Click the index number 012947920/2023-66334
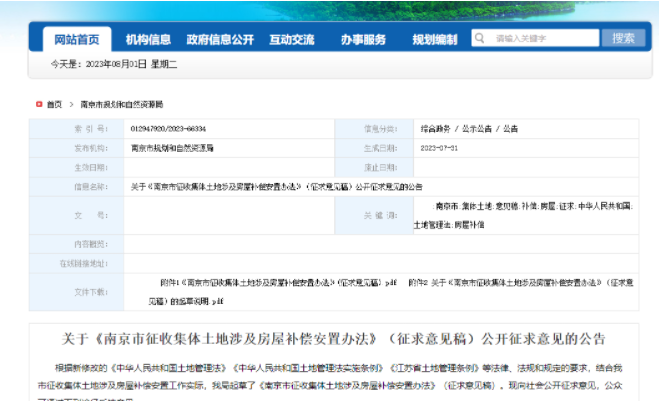The height and width of the screenshot is (416, 659). pos(168,129)
